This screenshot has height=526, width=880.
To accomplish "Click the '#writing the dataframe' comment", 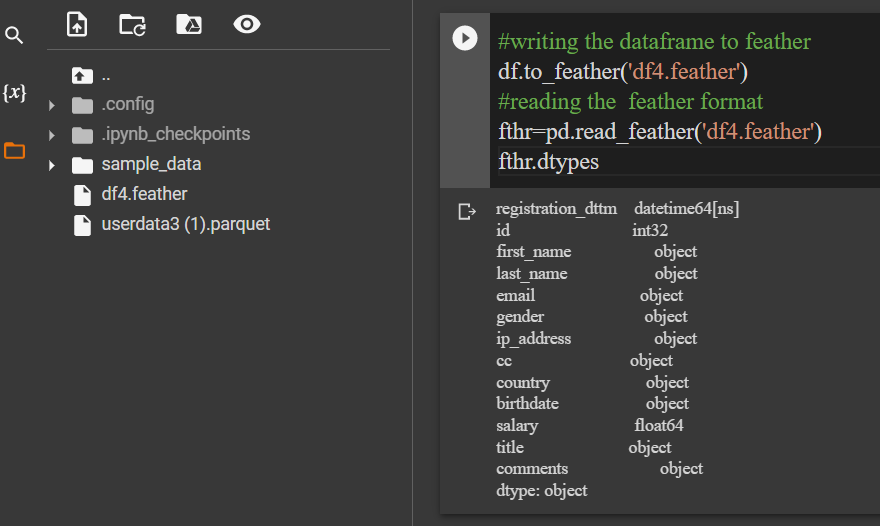I will [654, 42].
